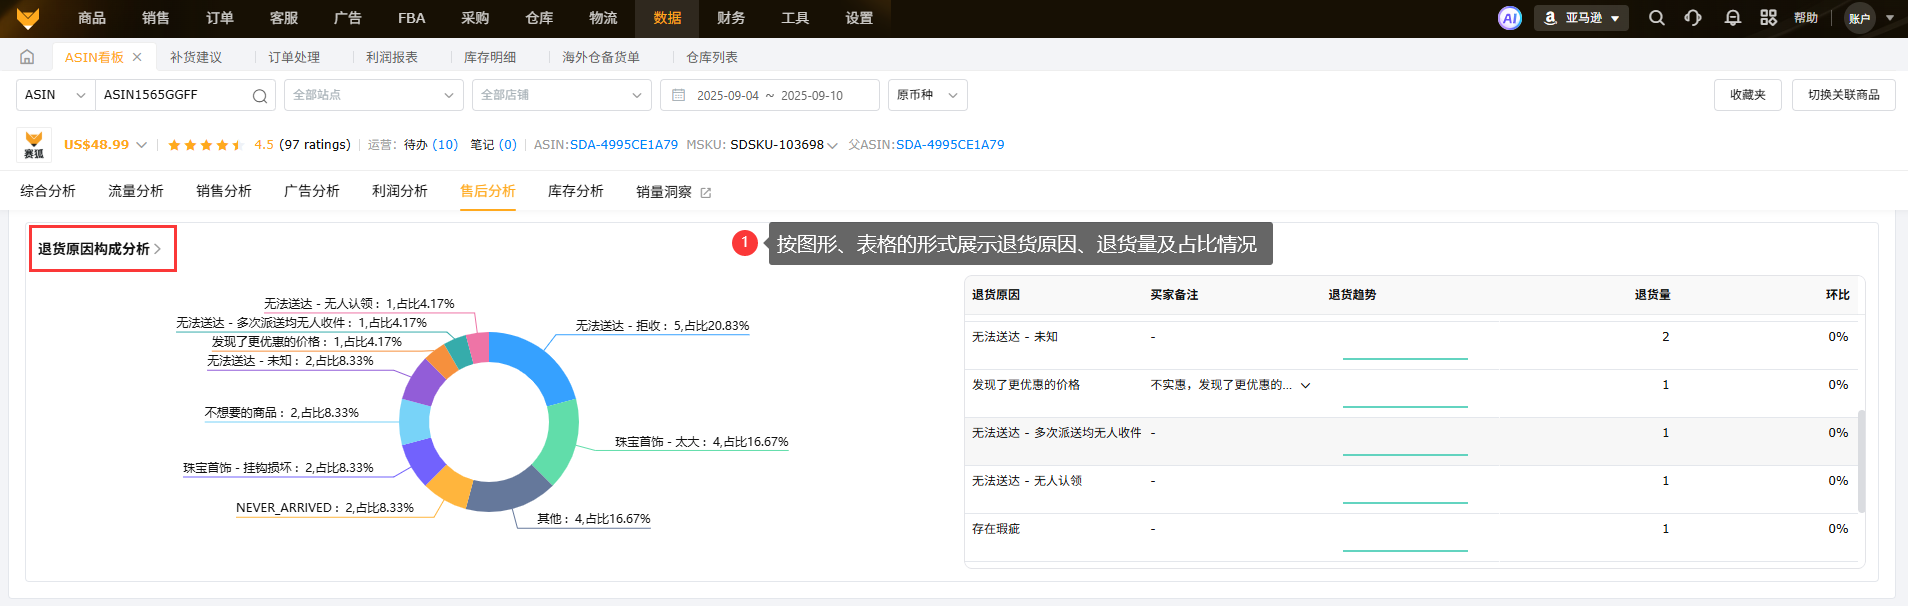Switch to the 利润分析 tab

point(399,191)
